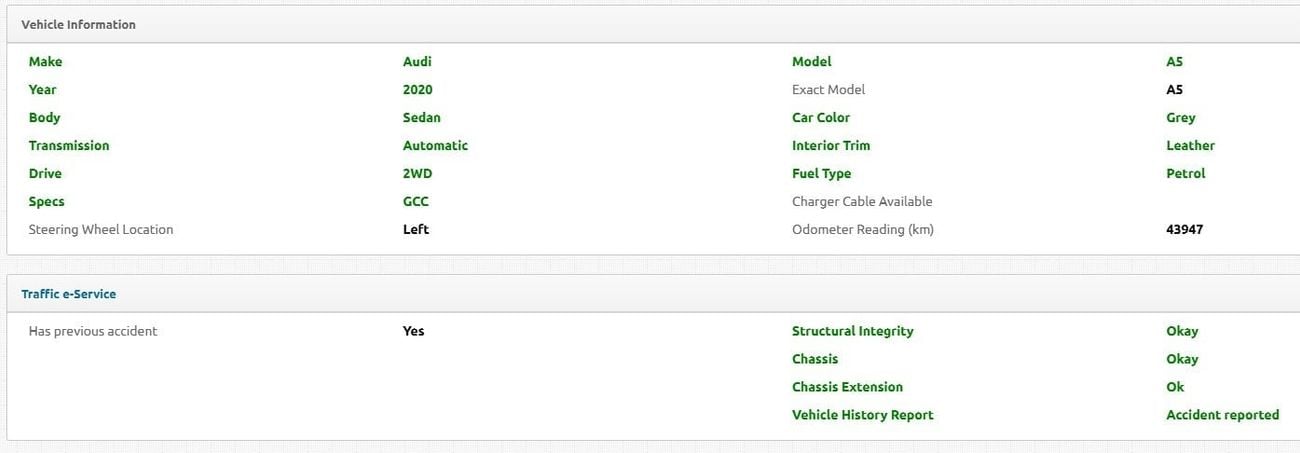
Task: Click the odometer reading 43947
Action: tap(1184, 230)
